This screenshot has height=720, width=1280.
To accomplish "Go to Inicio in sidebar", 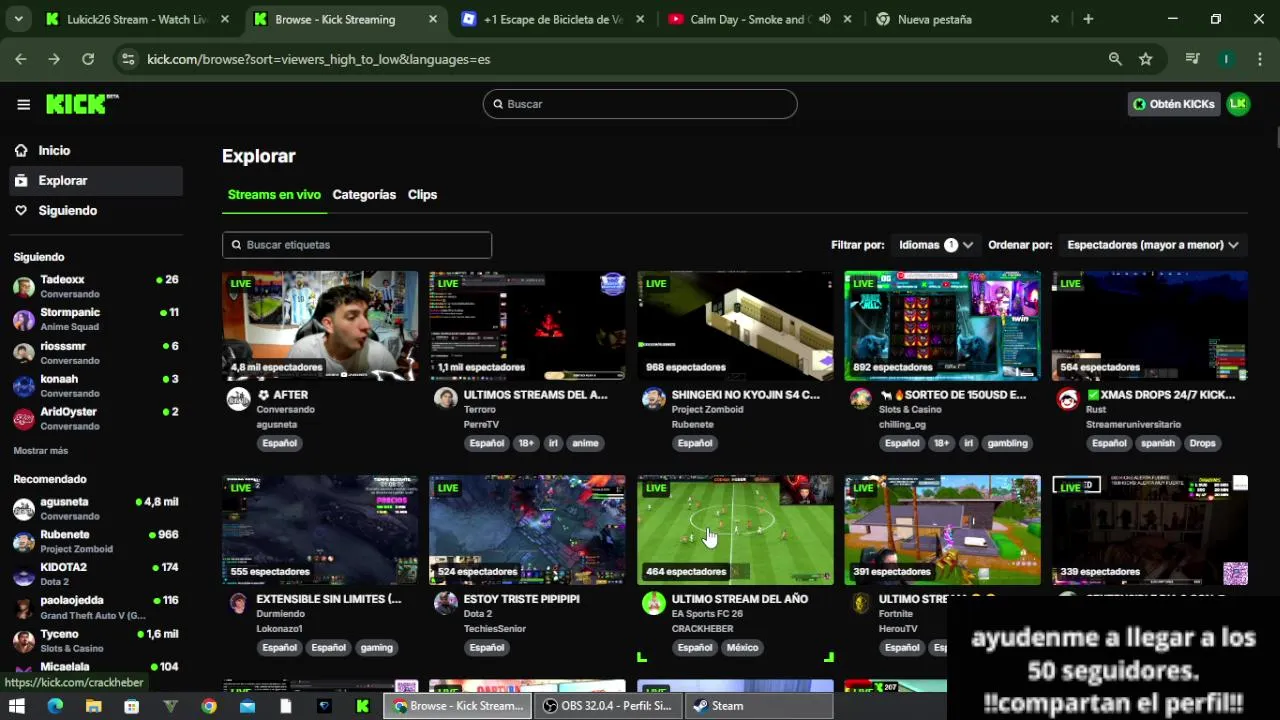I will 96,150.
